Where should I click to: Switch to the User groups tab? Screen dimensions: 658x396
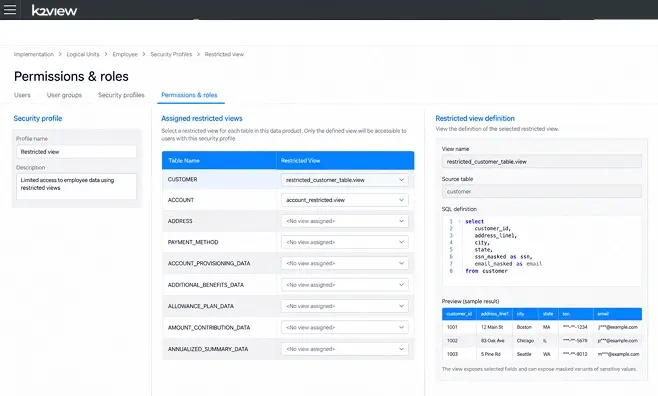pos(64,95)
